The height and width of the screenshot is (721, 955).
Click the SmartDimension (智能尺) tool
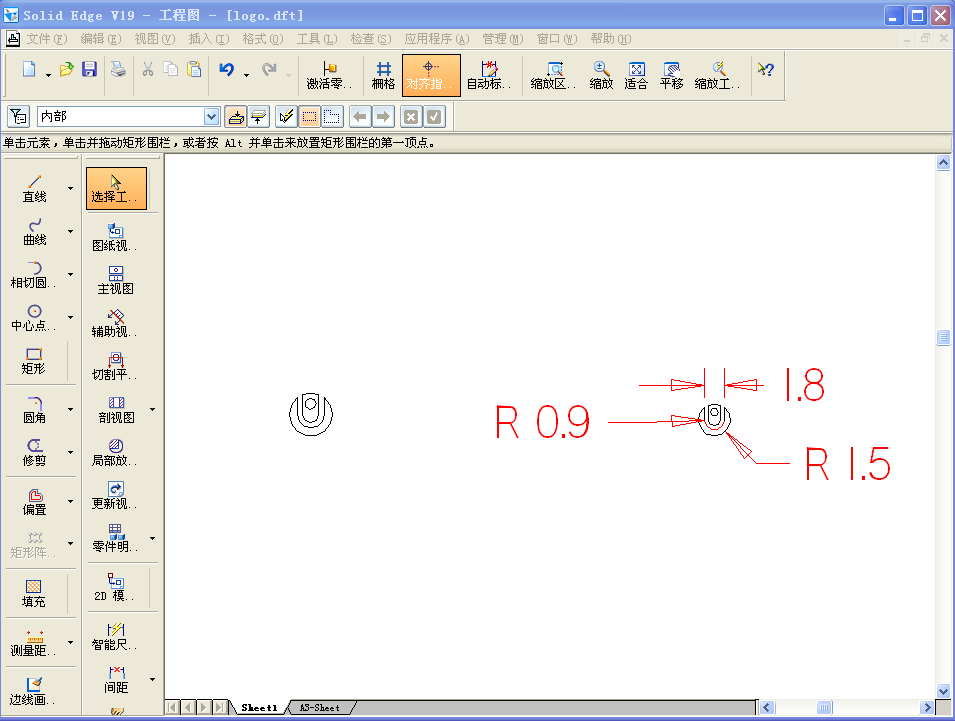(116, 636)
